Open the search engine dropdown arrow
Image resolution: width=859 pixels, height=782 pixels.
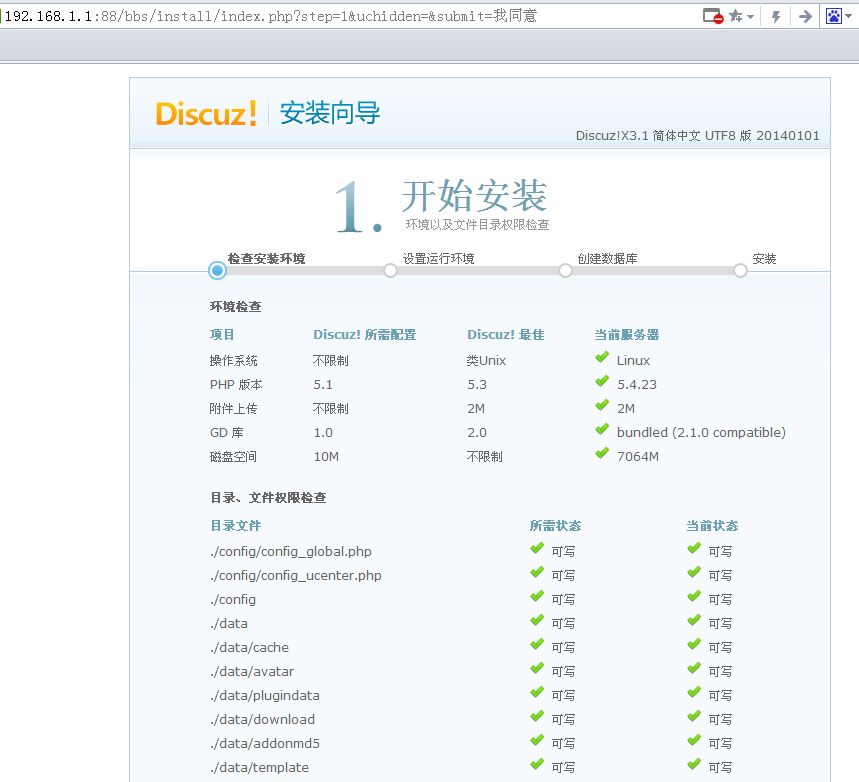click(x=849, y=16)
